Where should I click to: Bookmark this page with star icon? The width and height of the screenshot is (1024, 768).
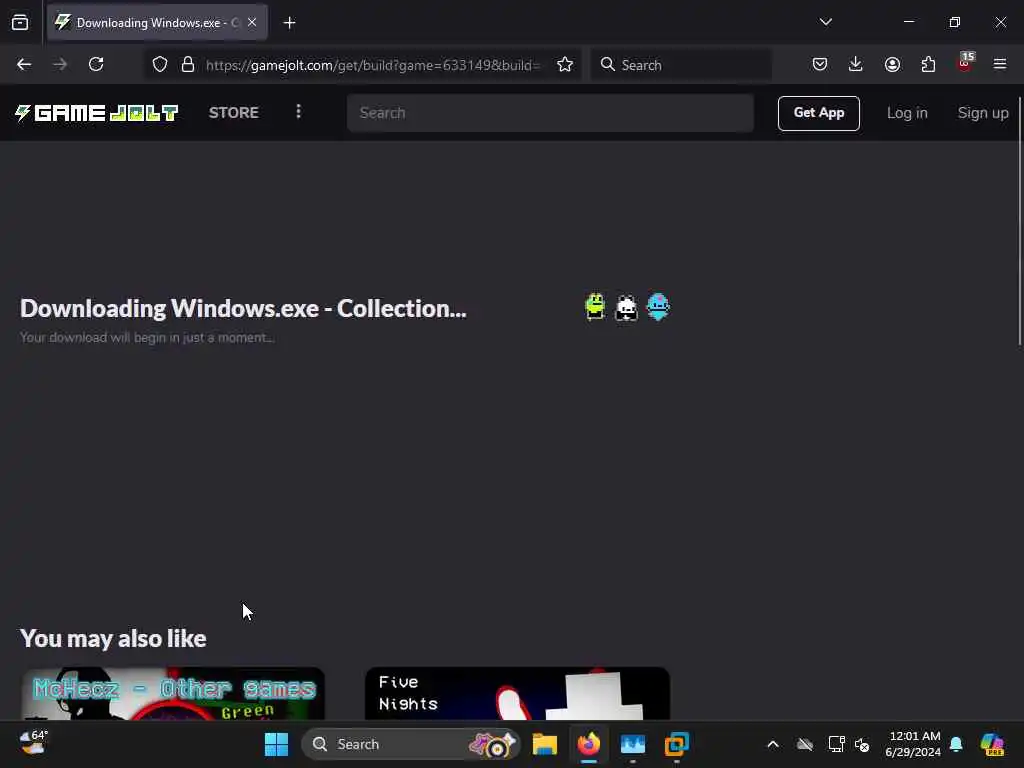click(565, 65)
